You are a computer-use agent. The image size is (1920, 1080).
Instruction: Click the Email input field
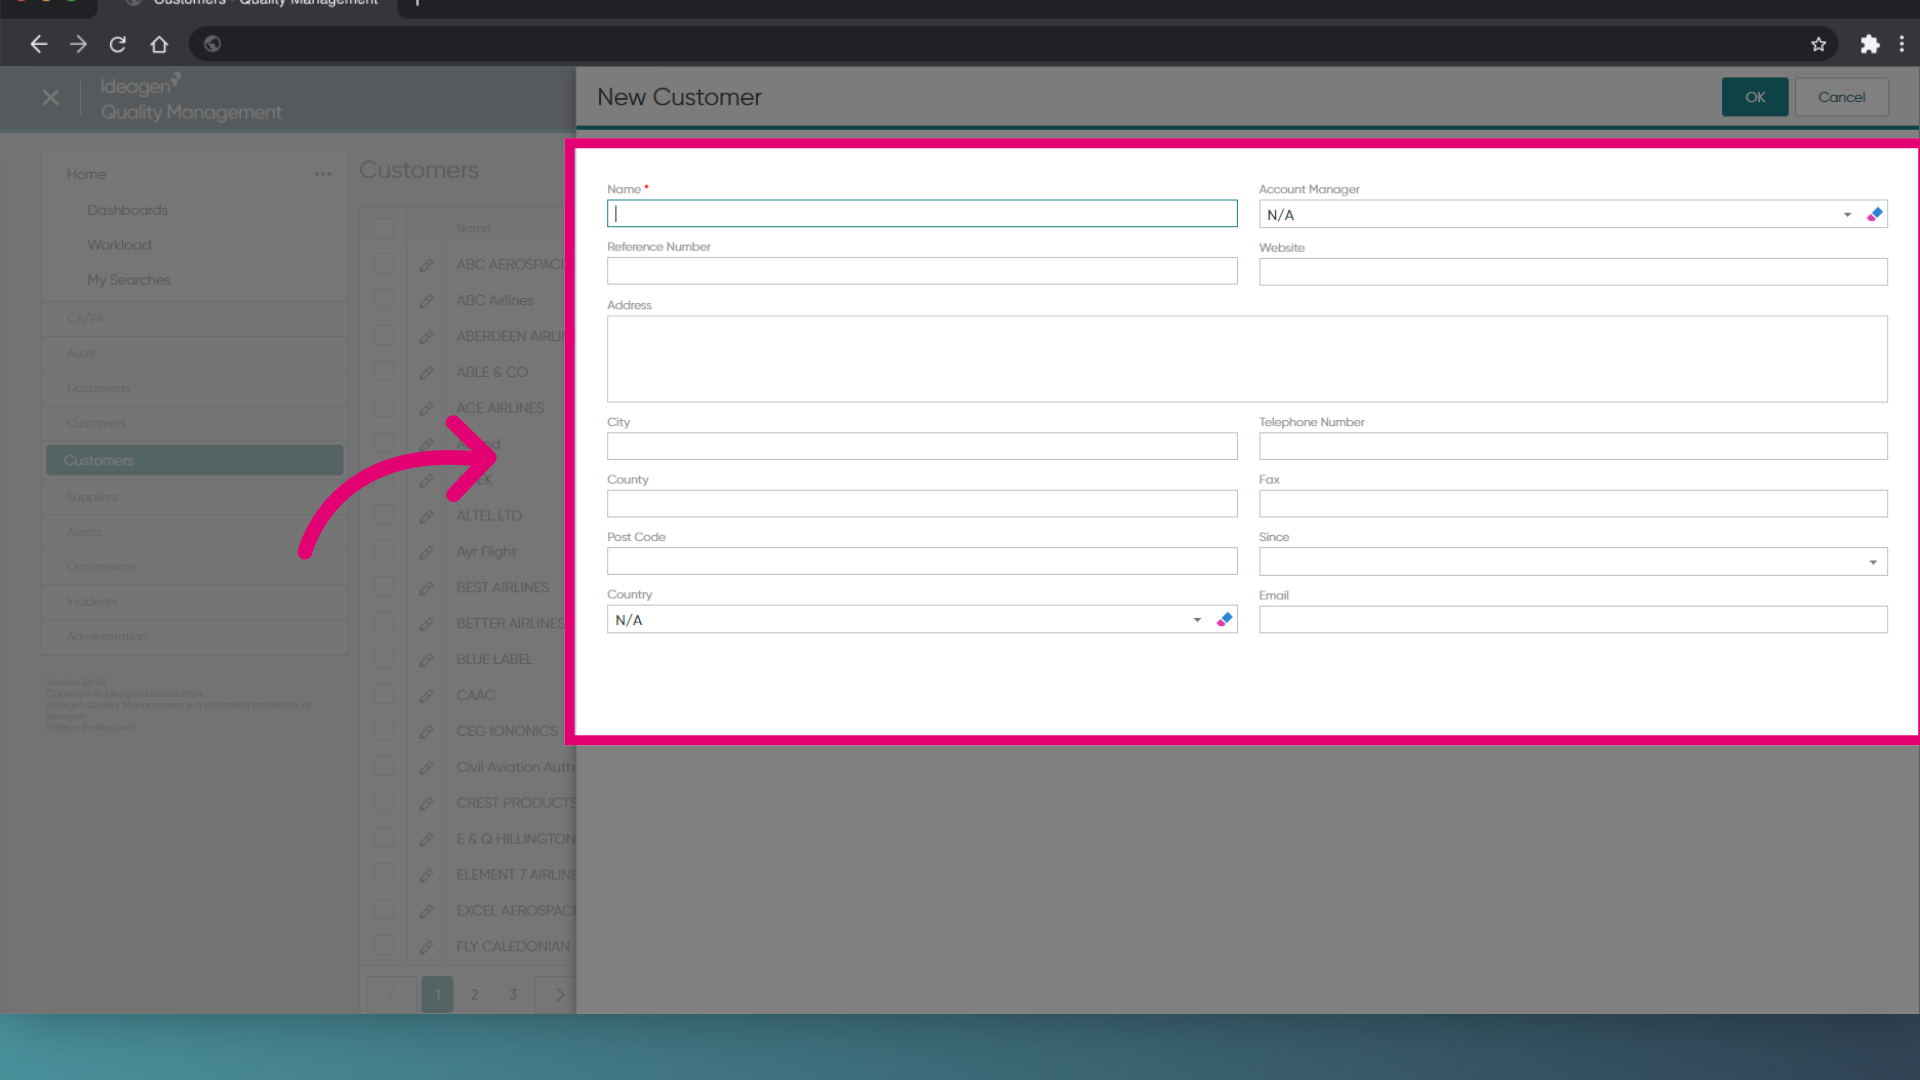pyautogui.click(x=1573, y=620)
